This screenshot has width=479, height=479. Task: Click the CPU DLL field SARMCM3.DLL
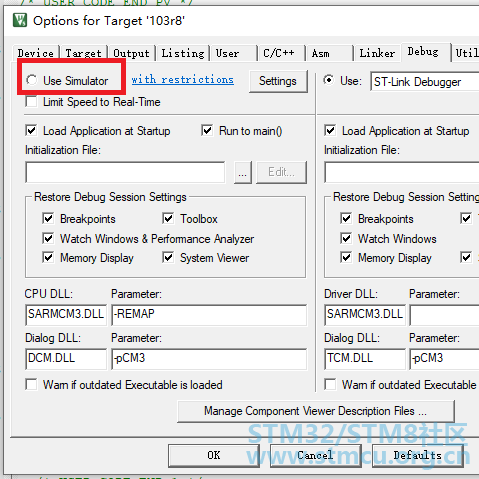[x=66, y=315]
